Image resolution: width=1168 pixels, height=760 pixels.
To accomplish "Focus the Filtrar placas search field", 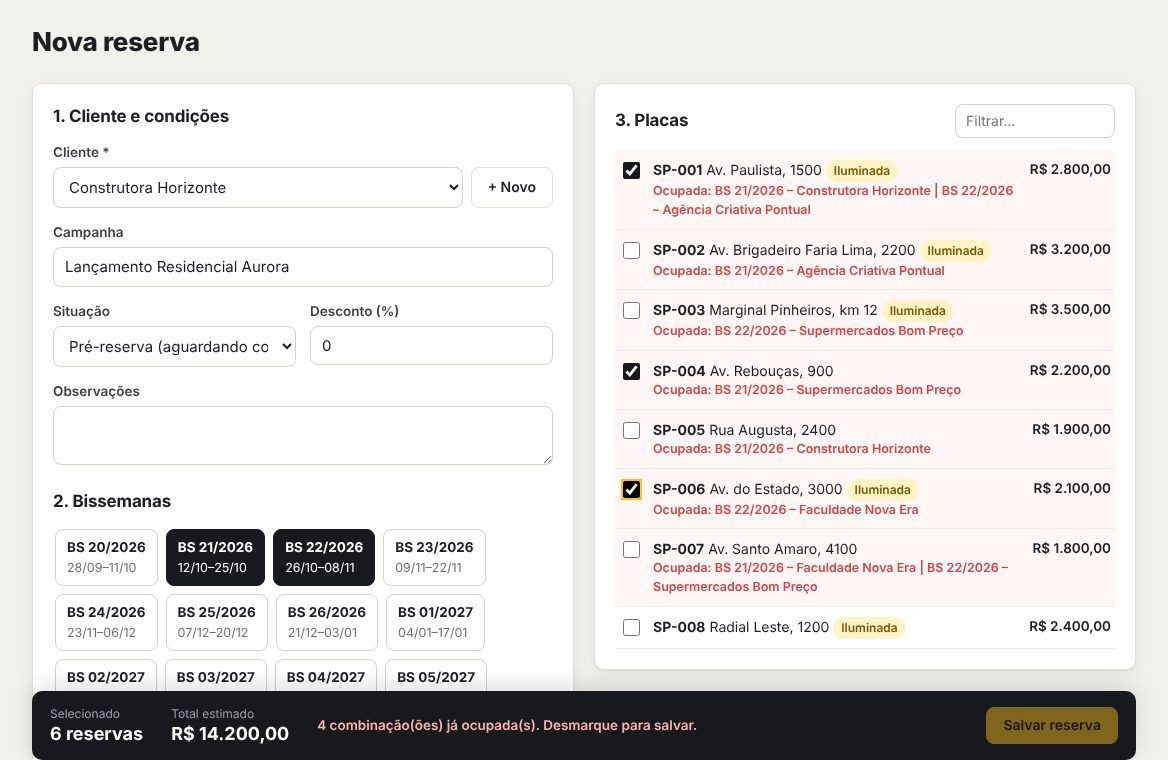I will click(x=1035, y=121).
